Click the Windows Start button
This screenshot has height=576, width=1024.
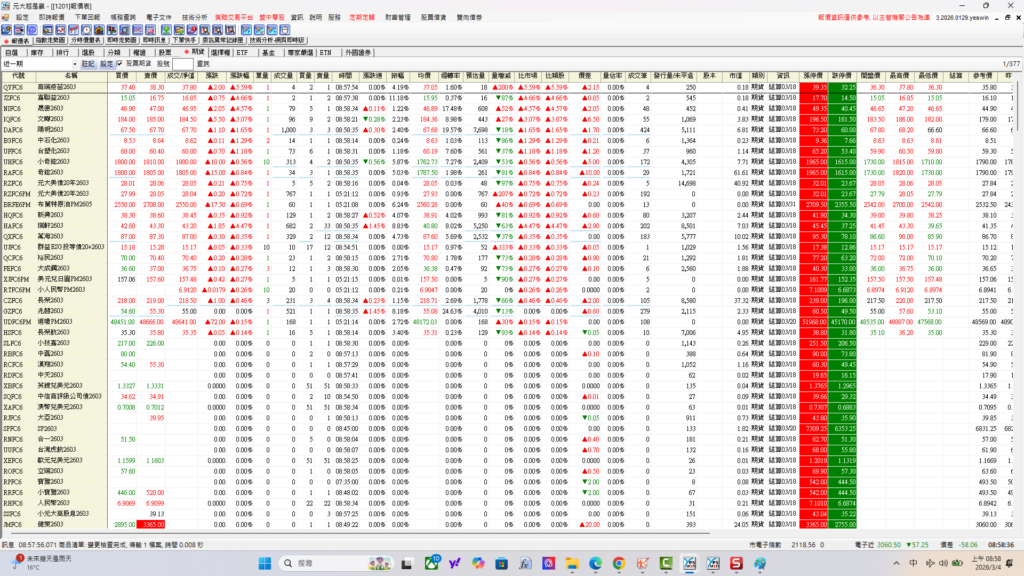pyautogui.click(x=266, y=563)
